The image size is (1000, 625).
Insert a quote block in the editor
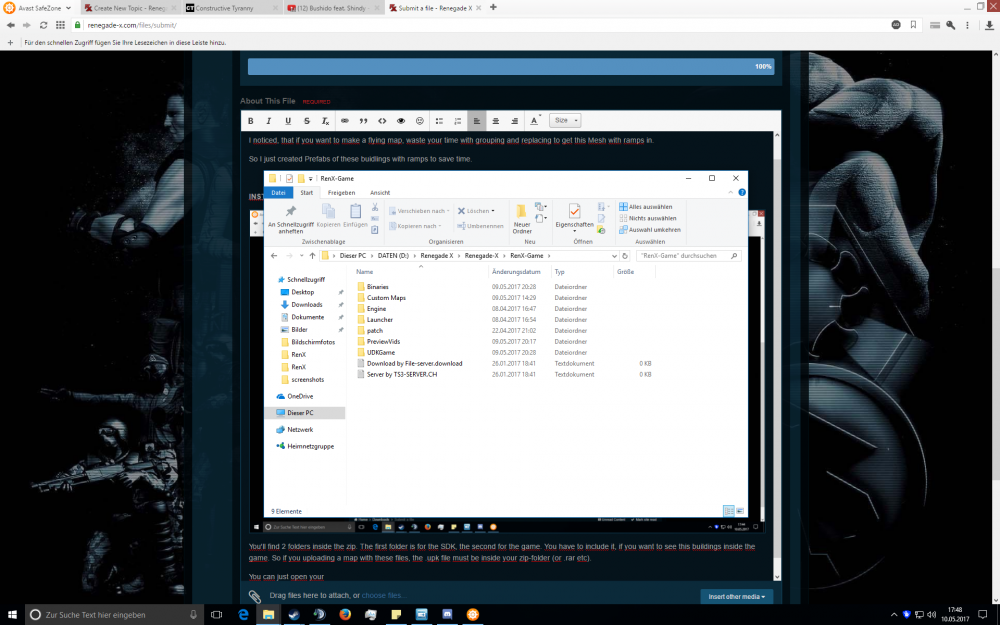pos(363,121)
